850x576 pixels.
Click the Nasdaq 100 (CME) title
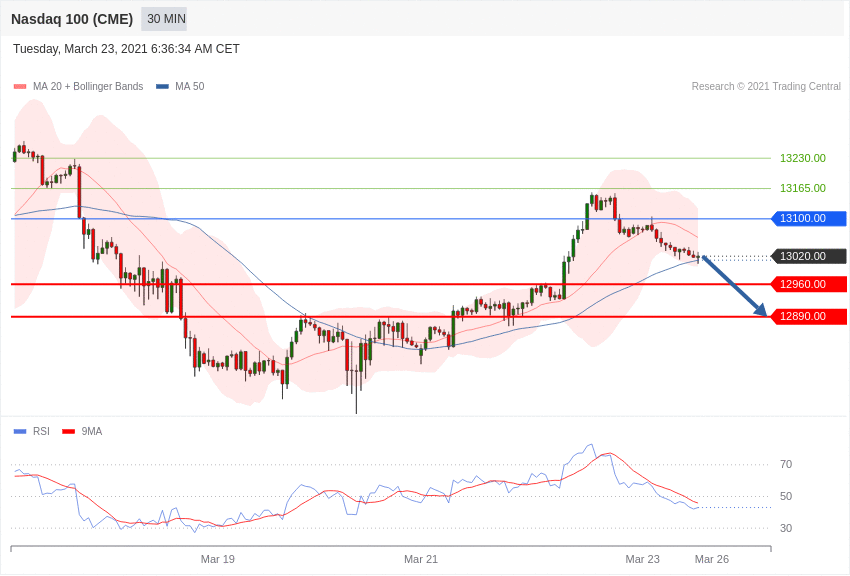click(x=72, y=19)
